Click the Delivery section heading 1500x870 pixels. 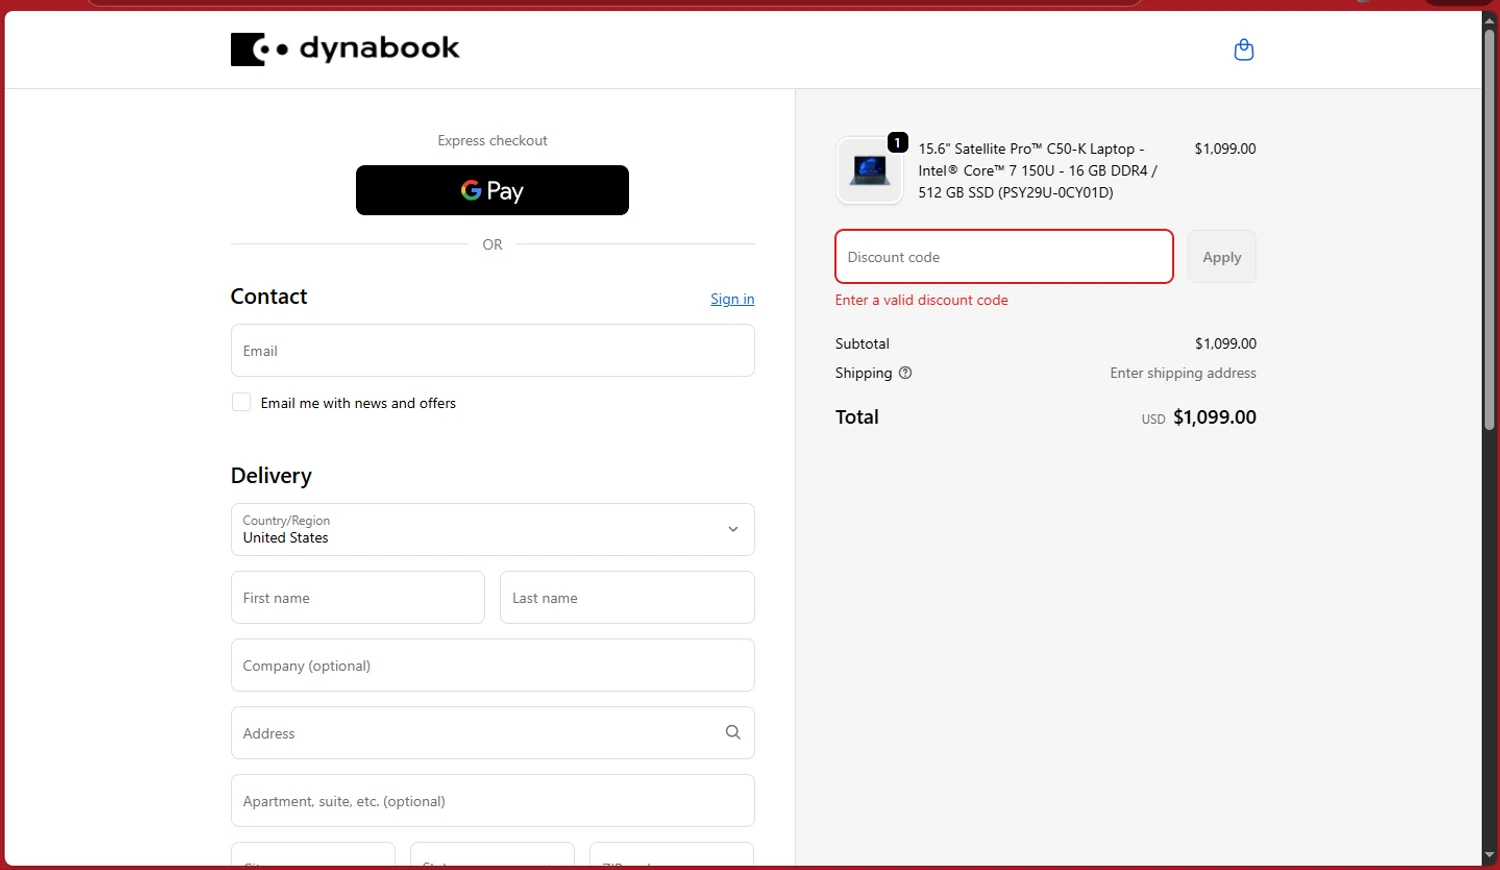(271, 475)
